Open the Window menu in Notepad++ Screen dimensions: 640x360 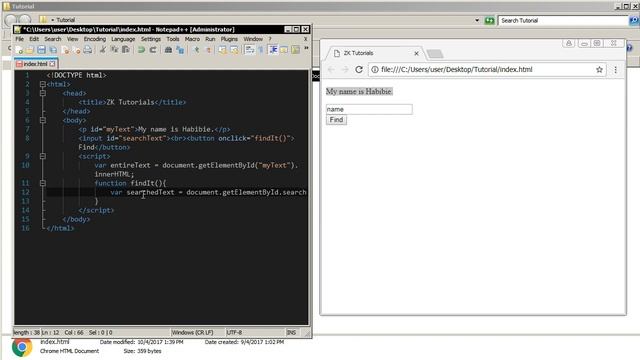(253, 39)
